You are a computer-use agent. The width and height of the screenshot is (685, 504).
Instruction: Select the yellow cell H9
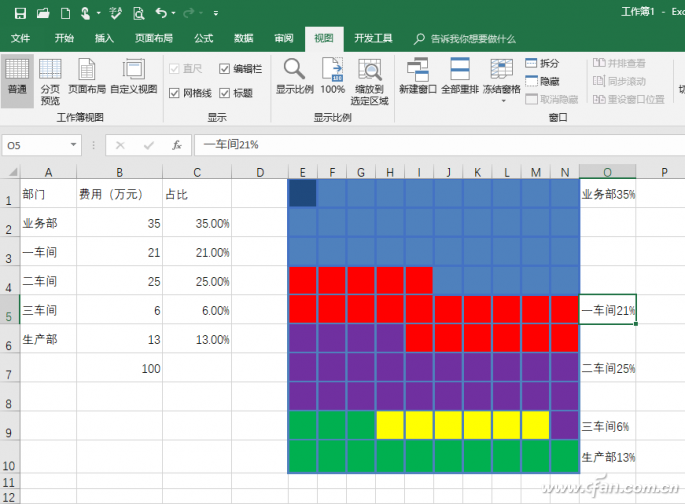coord(390,425)
